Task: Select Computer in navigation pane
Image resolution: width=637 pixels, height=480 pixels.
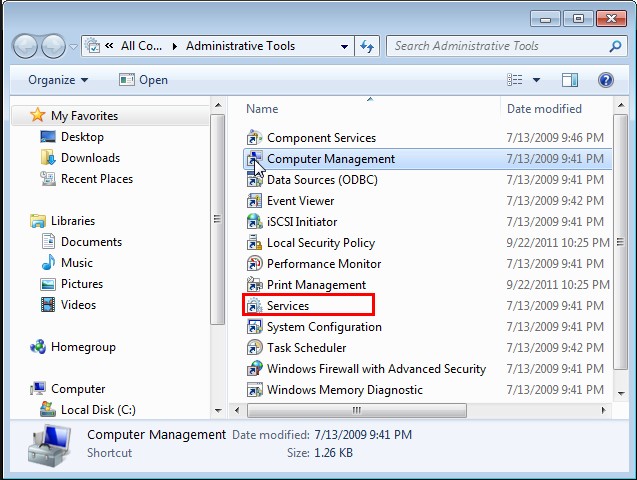Action: click(78, 389)
